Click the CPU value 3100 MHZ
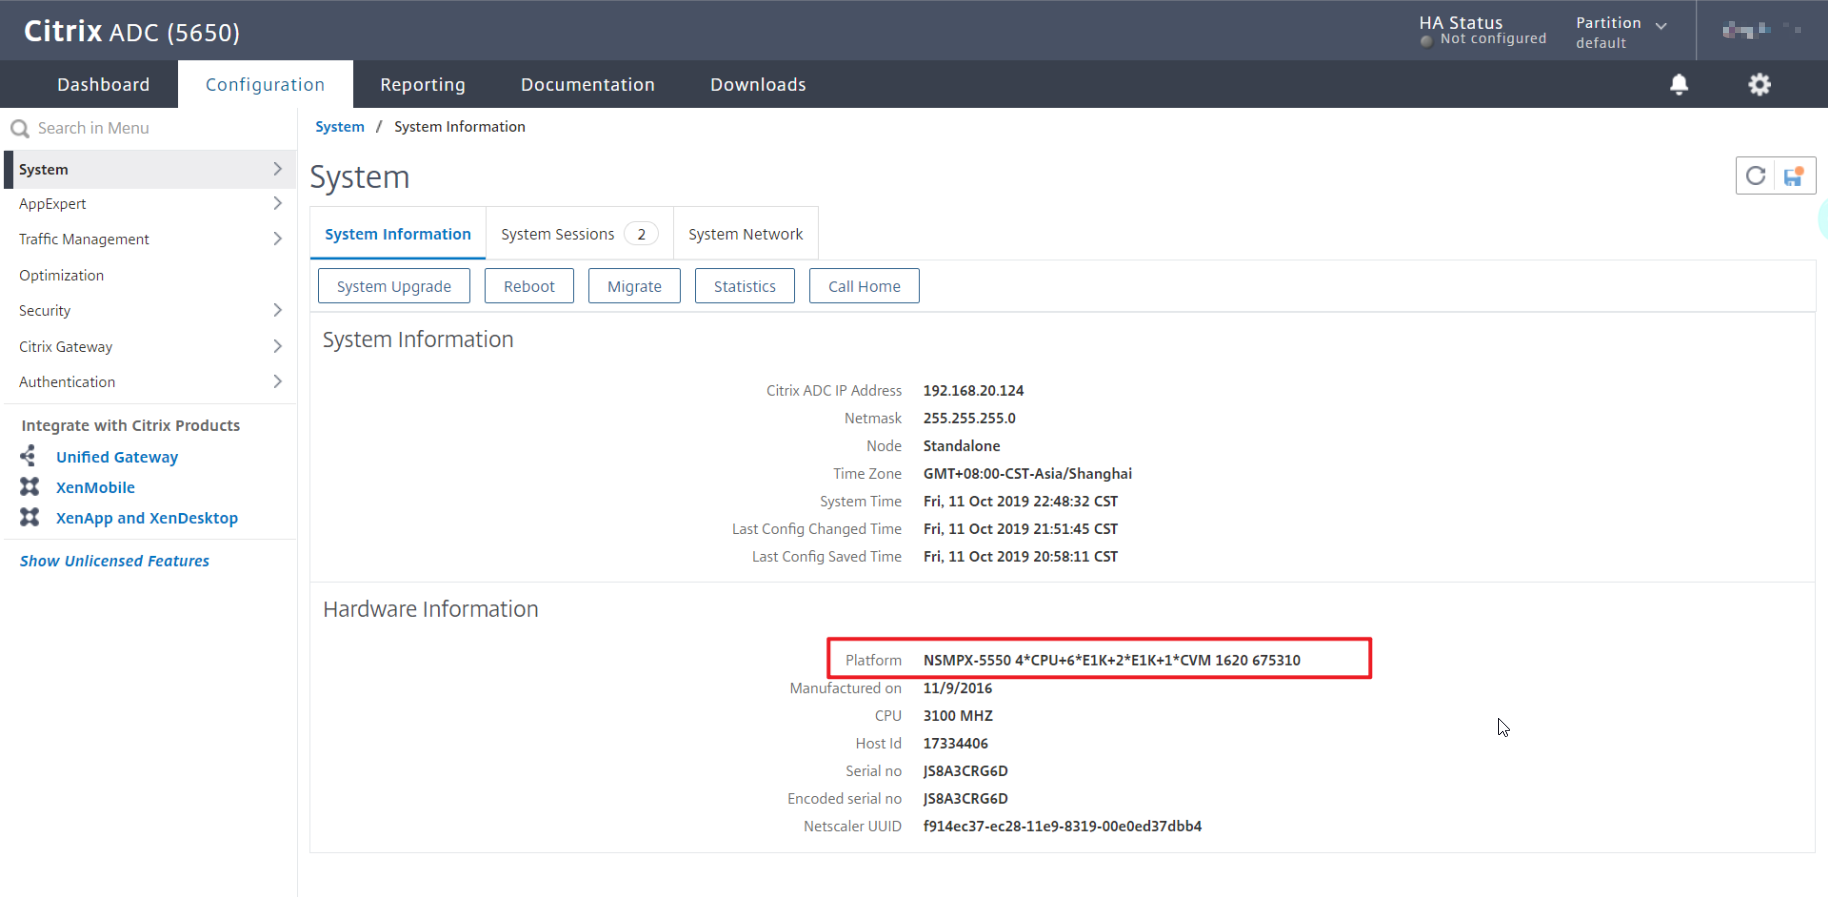The image size is (1828, 897). (958, 716)
